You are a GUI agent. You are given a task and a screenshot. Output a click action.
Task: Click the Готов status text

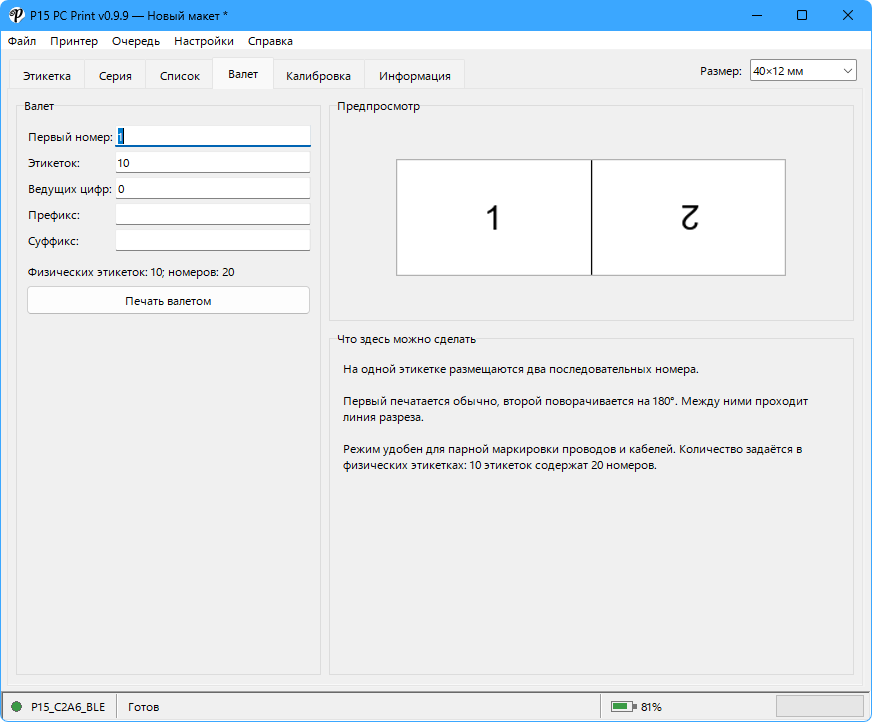coord(143,706)
